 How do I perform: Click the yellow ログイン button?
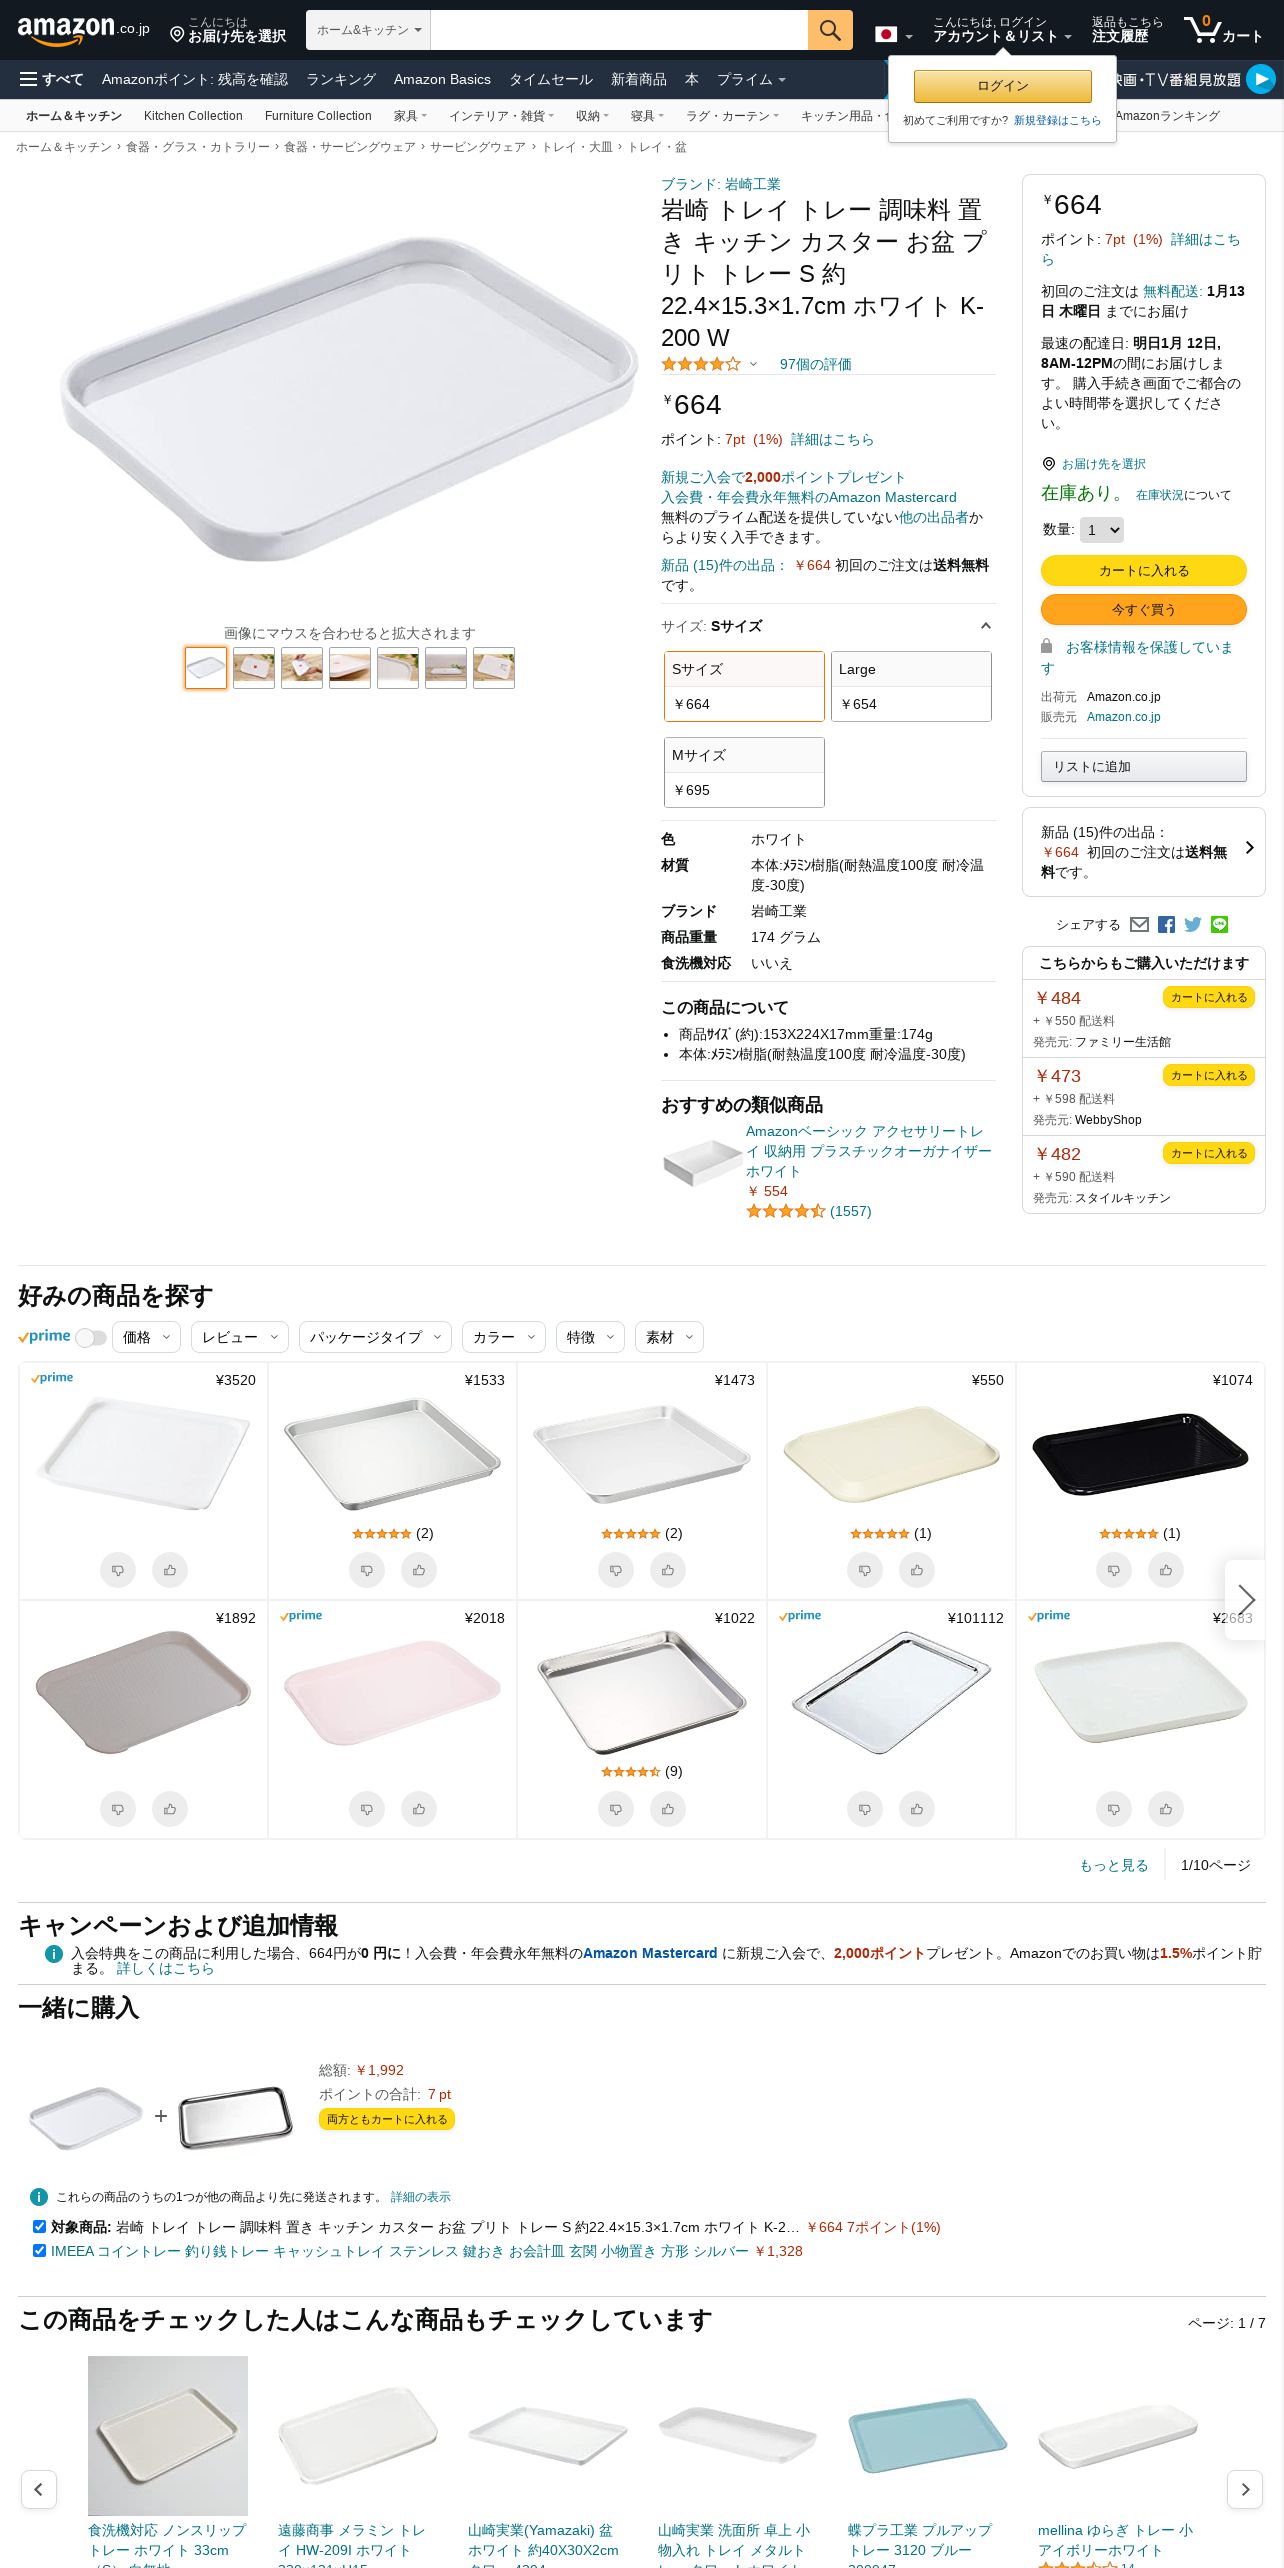click(1003, 86)
